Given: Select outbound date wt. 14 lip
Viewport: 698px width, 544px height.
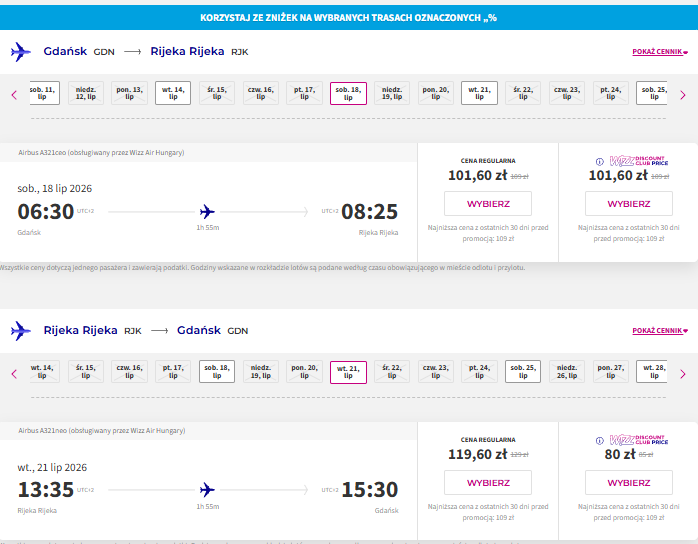Looking at the screenshot, I should pos(173,93).
